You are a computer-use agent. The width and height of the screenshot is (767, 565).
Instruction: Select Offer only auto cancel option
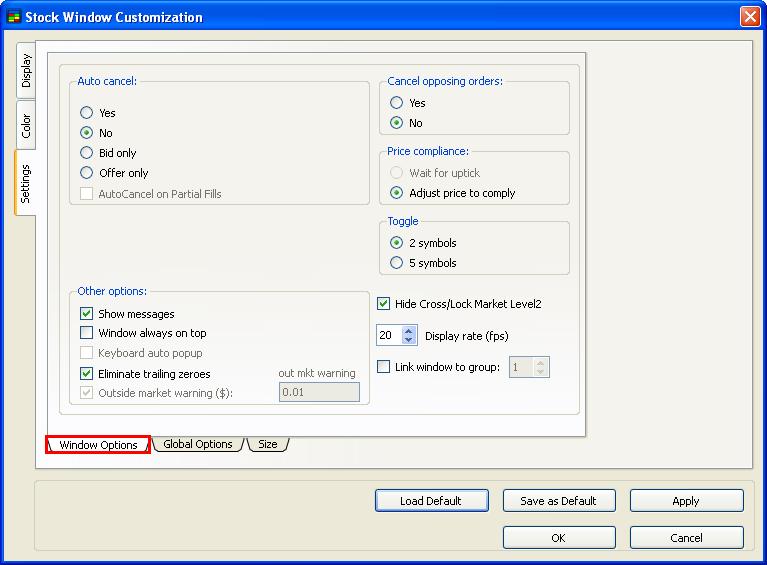[87, 173]
